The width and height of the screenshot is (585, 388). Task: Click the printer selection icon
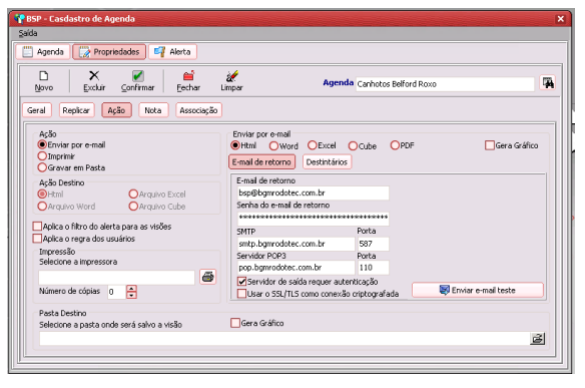[x=208, y=277]
